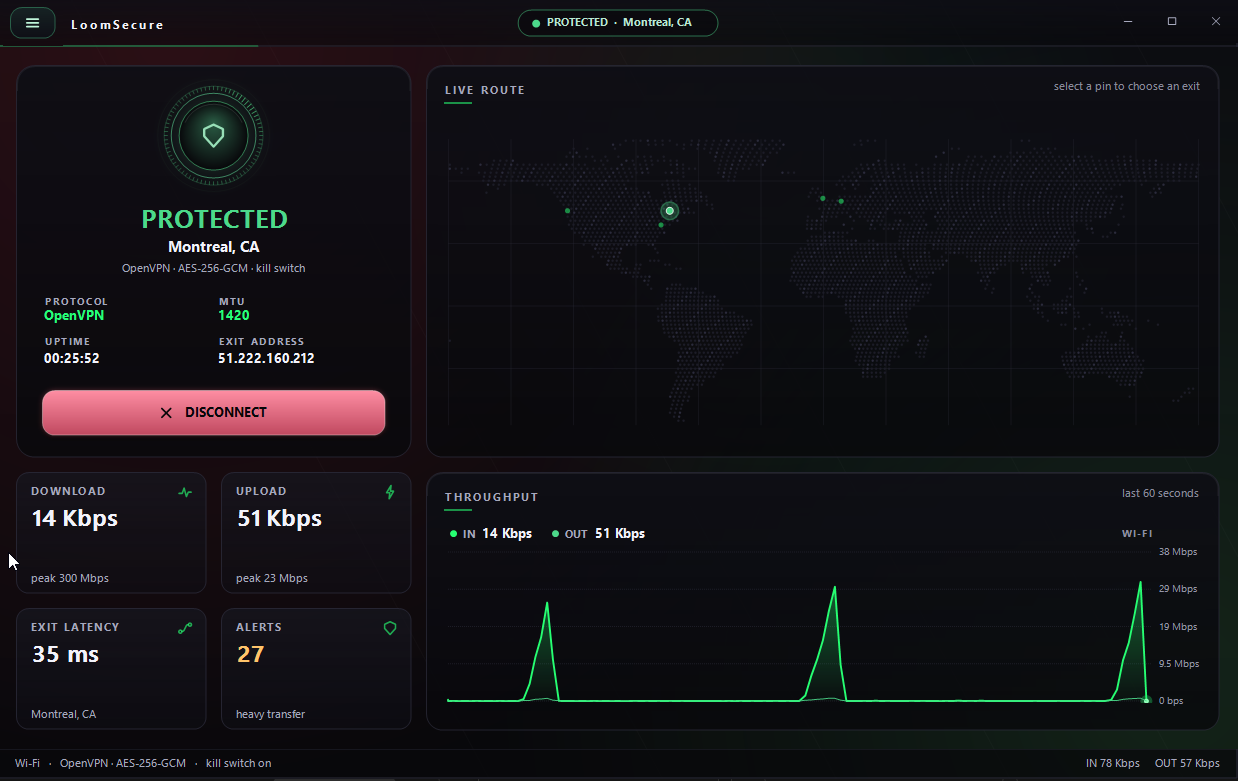Click the Montreal, CA location under PROTECTED
The width and height of the screenshot is (1238, 781).
(x=214, y=247)
